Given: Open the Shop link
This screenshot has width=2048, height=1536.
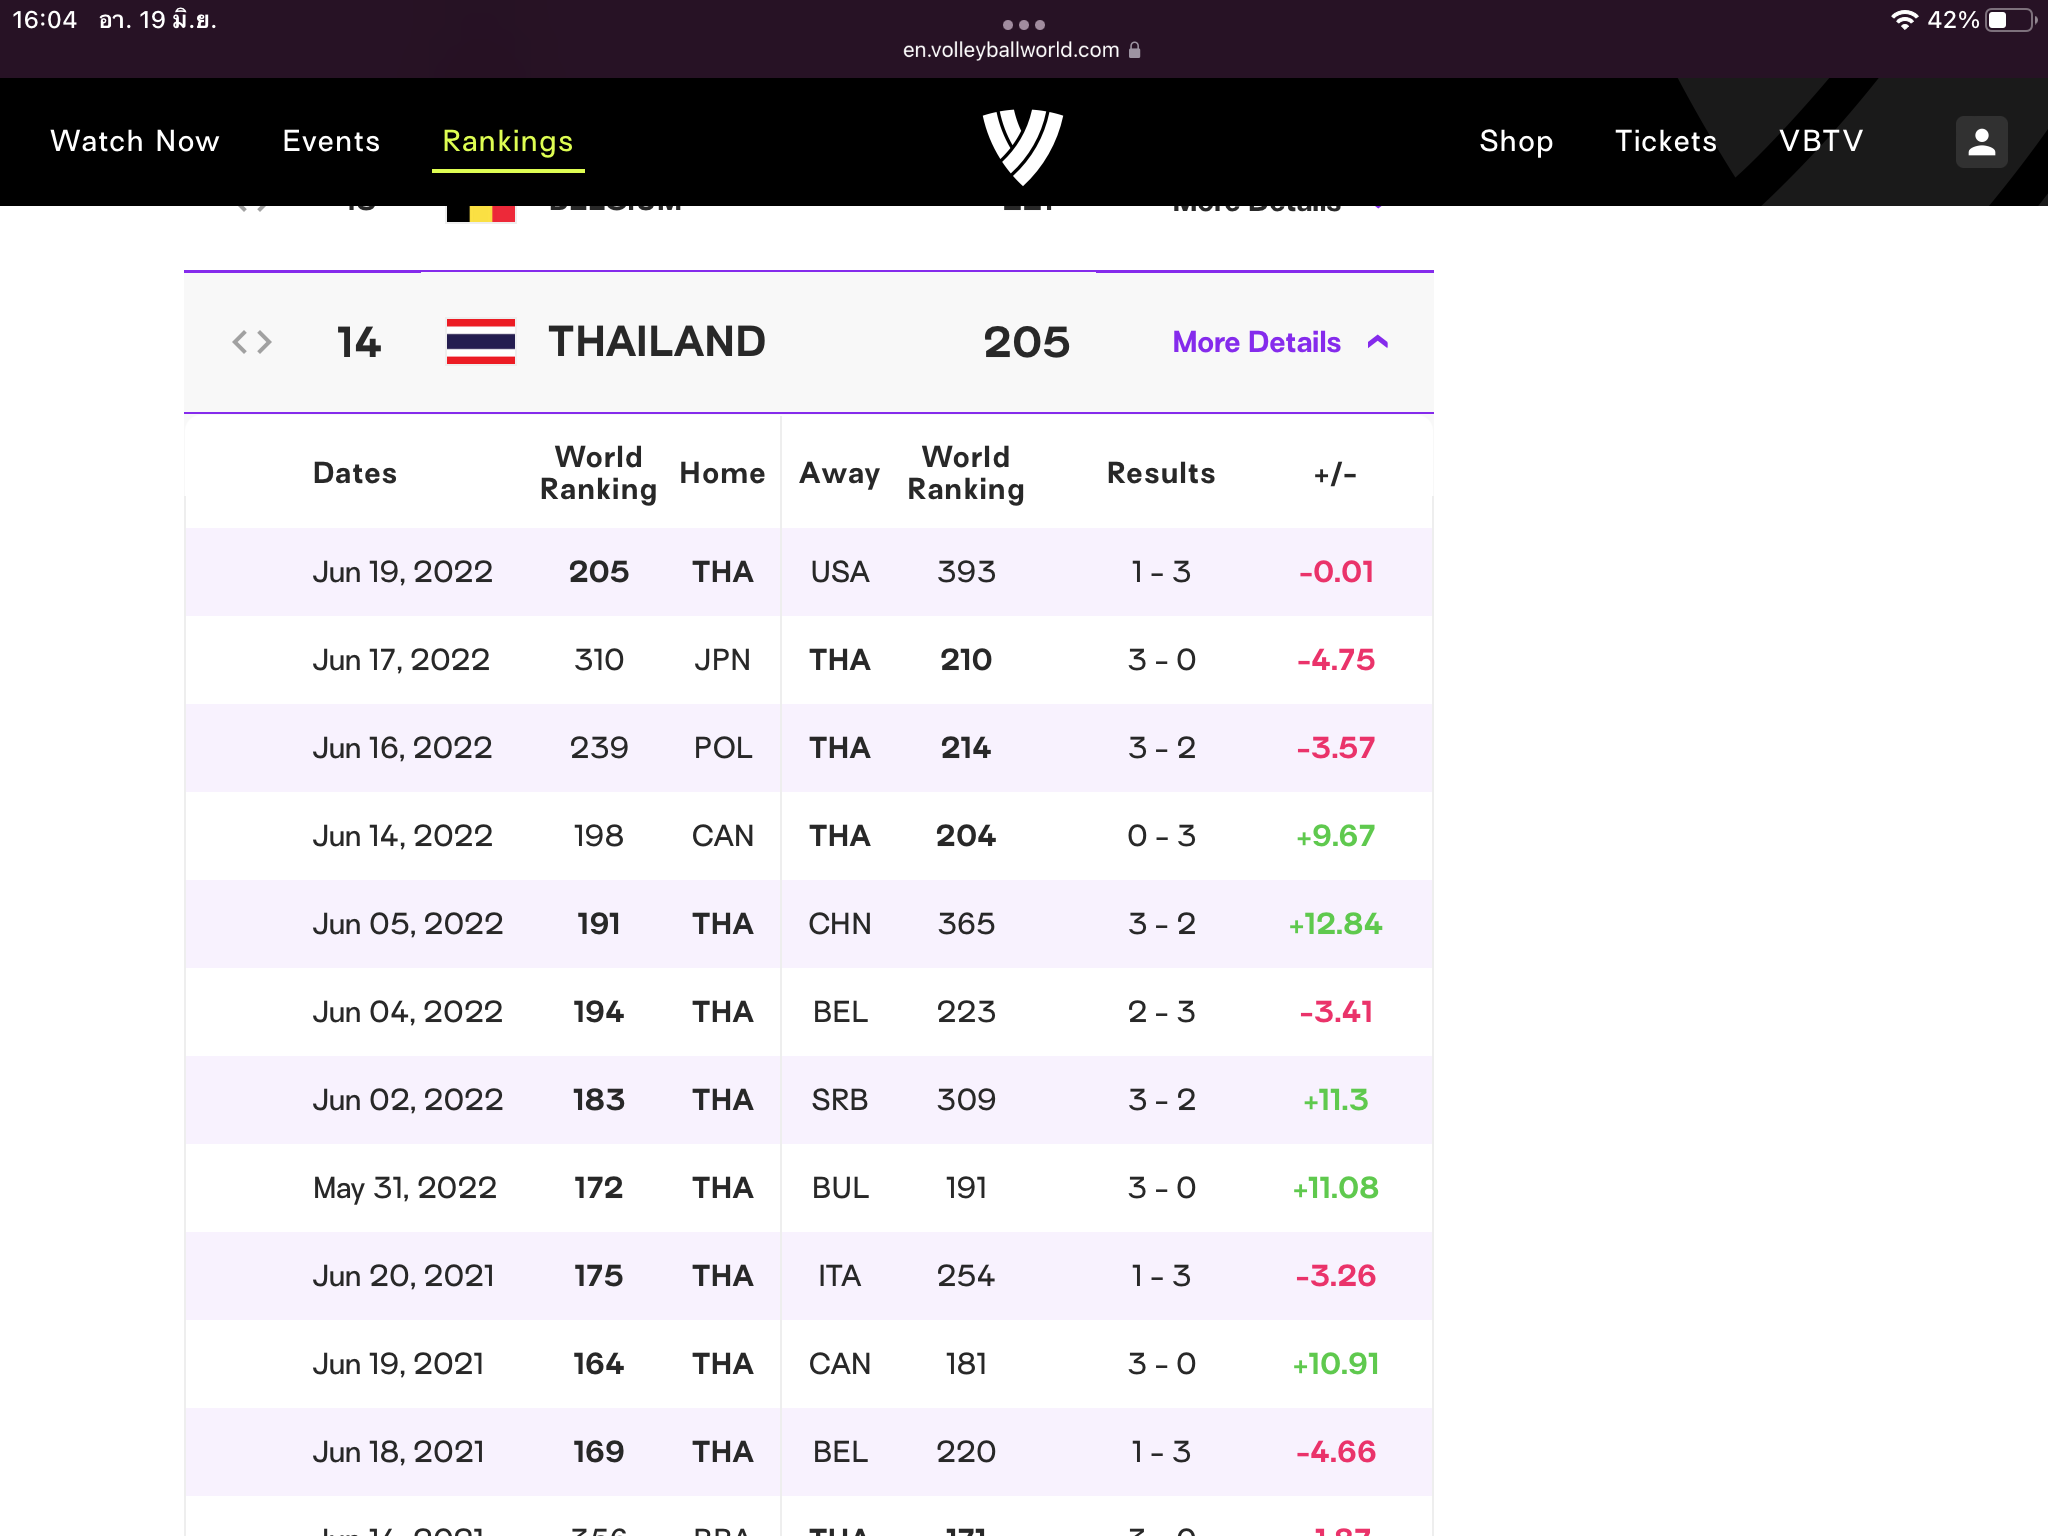Looking at the screenshot, I should pos(1516,141).
